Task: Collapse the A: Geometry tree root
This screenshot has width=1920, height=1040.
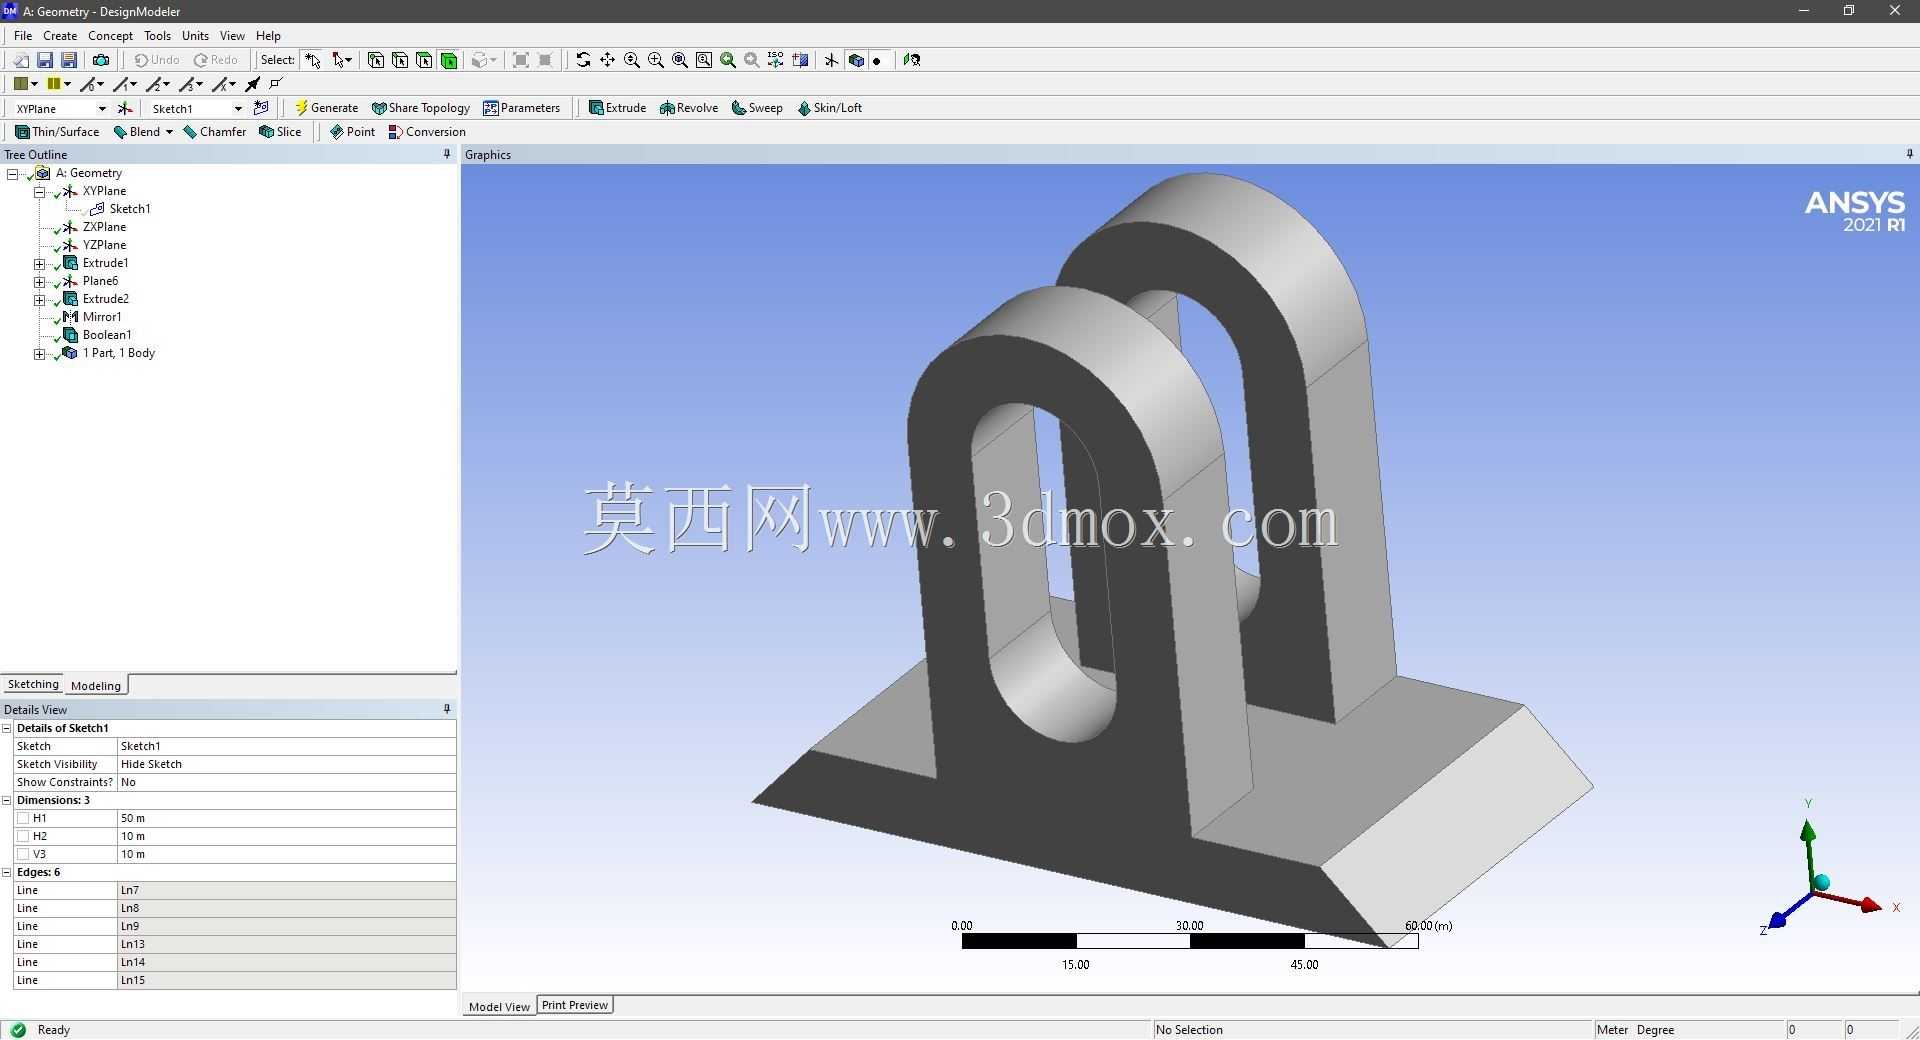Action: (13, 174)
